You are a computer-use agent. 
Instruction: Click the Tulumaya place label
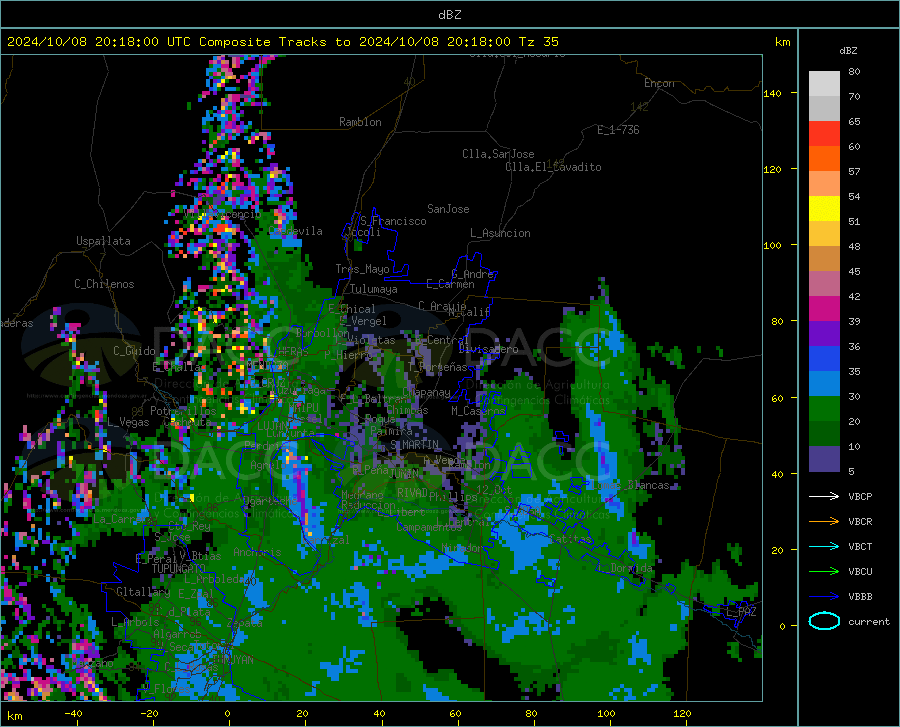[x=374, y=289]
